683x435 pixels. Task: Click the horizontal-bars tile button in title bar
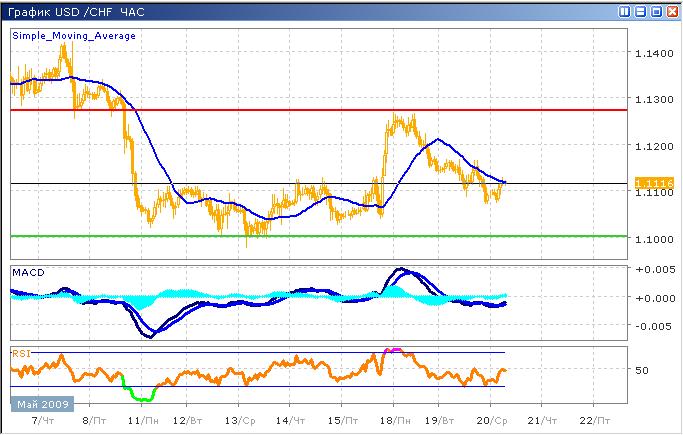click(x=641, y=12)
